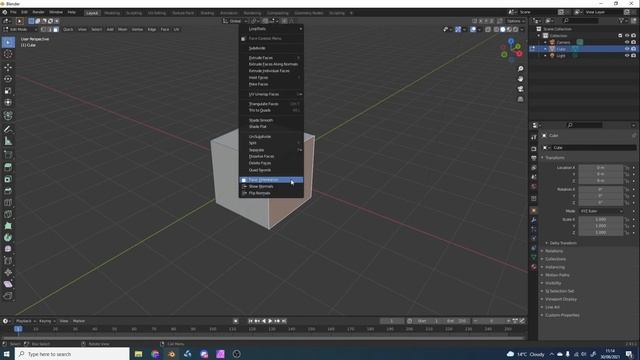640x360 pixels.
Task: Choose Subdivide in context menu
Action: [271, 48]
